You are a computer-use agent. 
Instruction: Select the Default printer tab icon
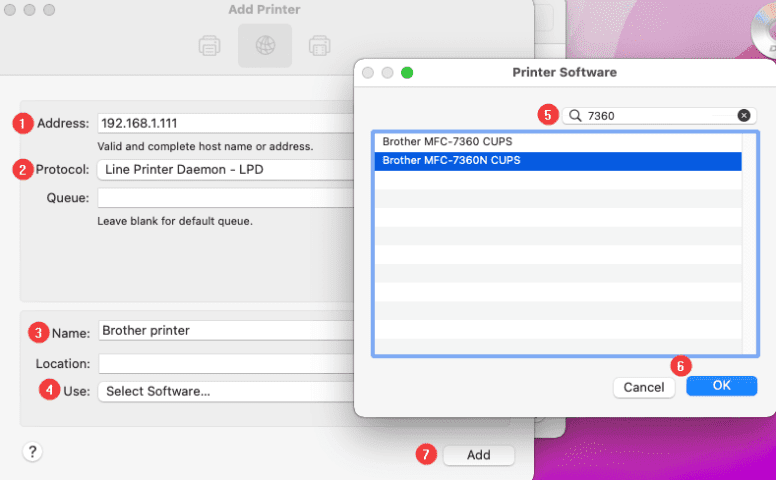(209, 46)
